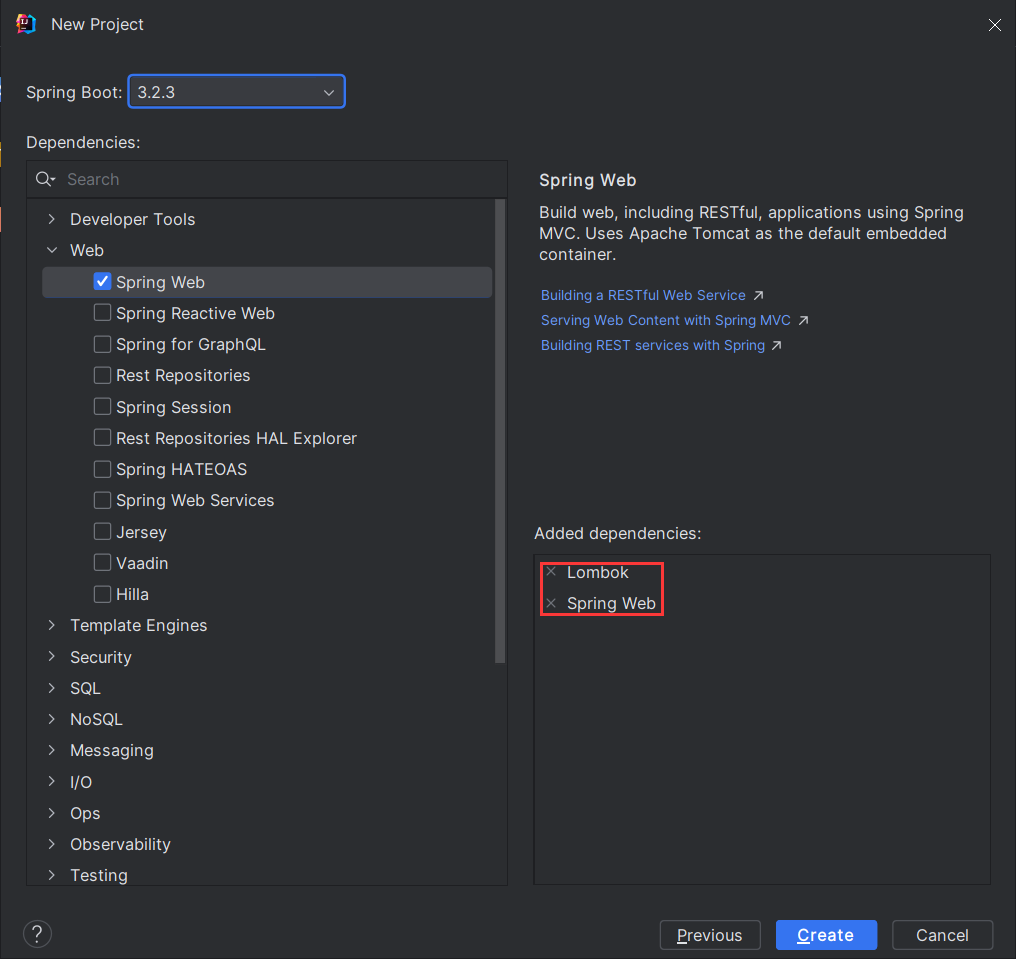Viewport: 1016px width, 959px height.
Task: Tick the Spring Web Services checkbox
Action: [102, 500]
